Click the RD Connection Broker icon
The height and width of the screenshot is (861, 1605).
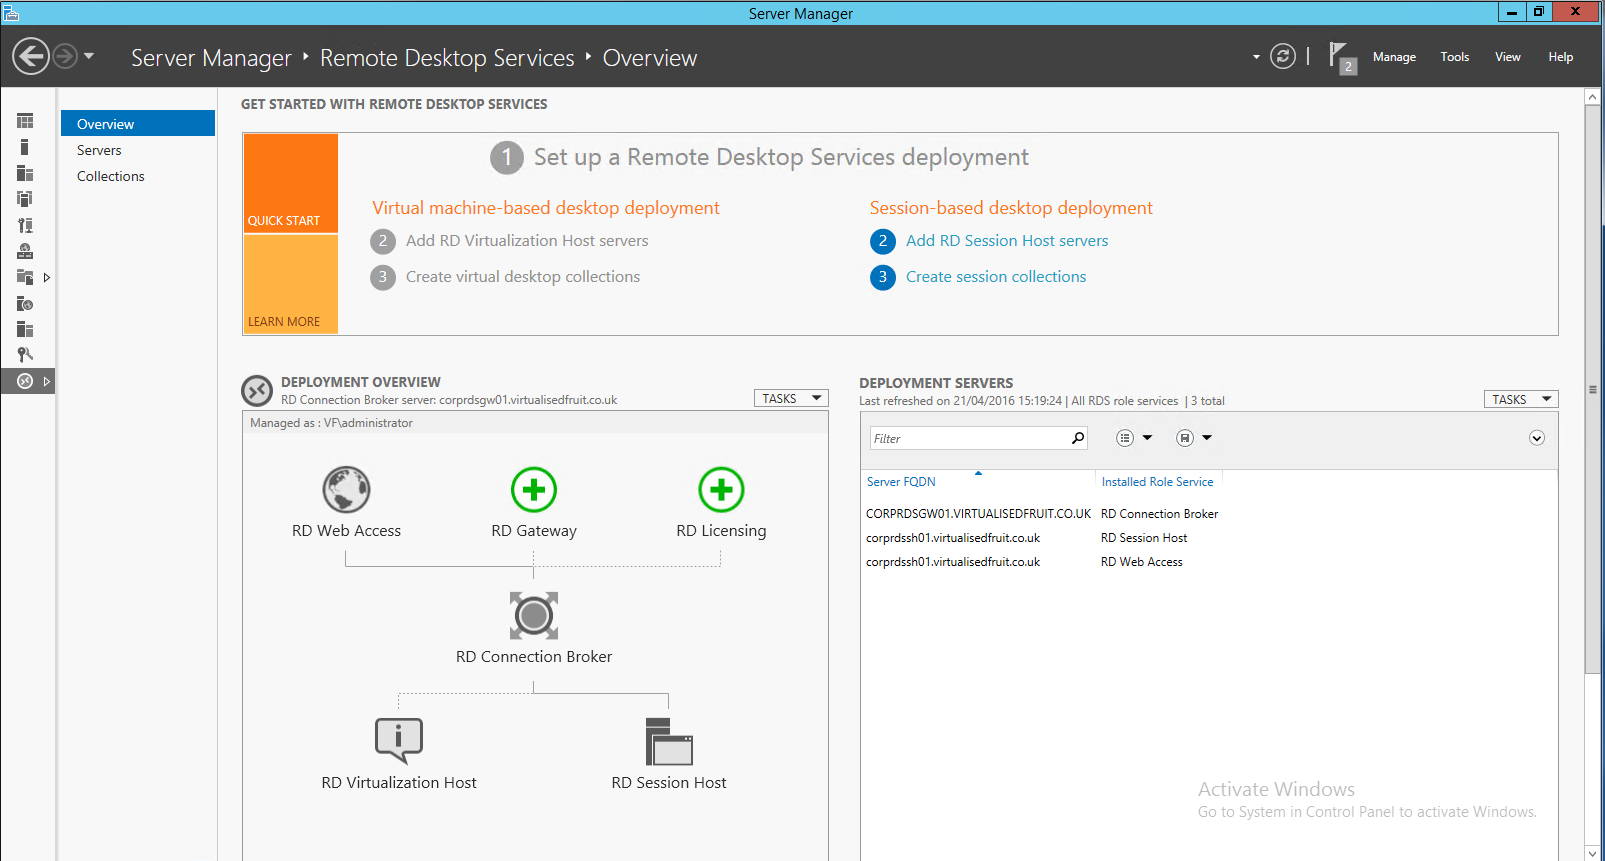533,615
